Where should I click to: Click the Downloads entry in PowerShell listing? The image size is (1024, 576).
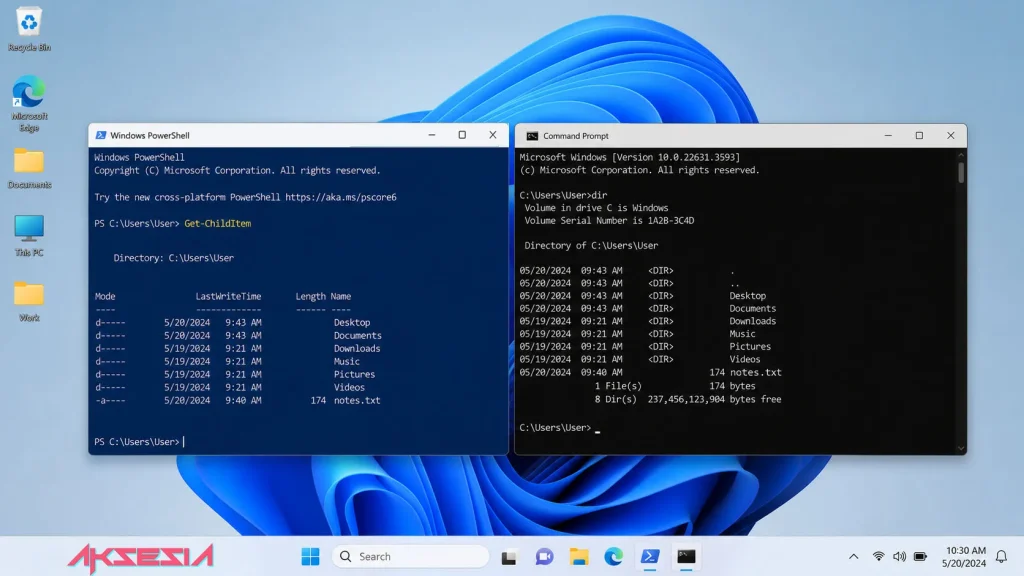point(357,349)
